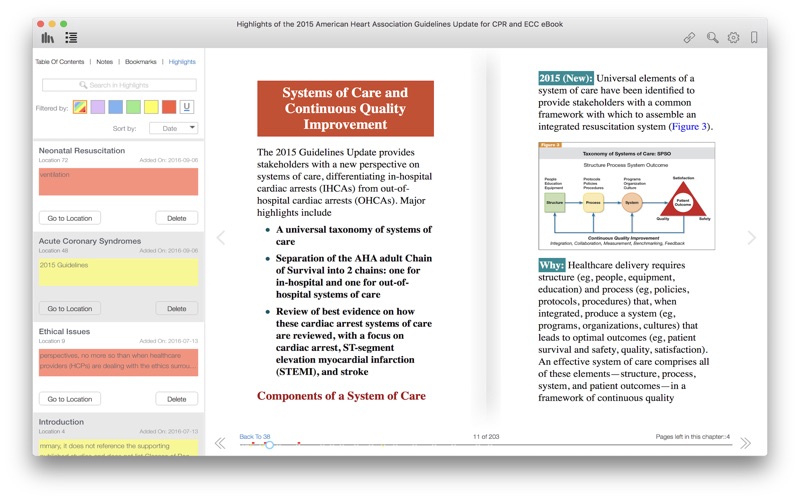Filter highlights by blue swatch
Image resolution: width=800 pixels, height=500 pixels.
pos(115,107)
